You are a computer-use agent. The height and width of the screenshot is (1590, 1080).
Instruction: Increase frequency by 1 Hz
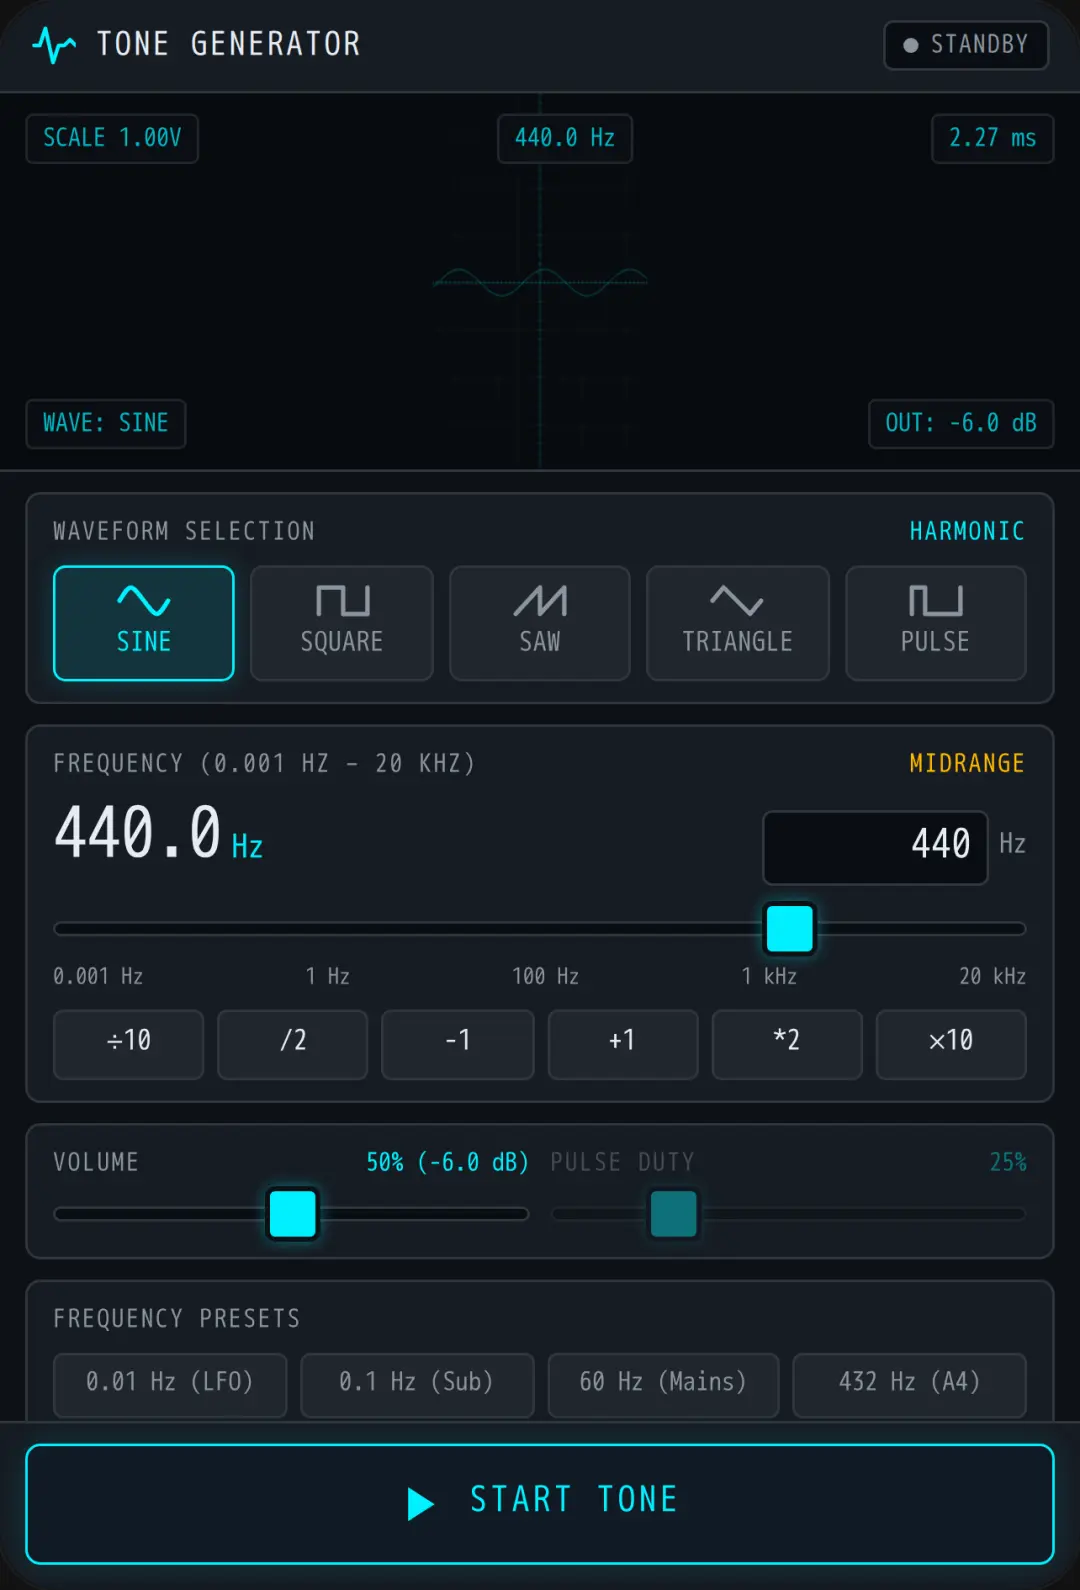click(623, 1044)
